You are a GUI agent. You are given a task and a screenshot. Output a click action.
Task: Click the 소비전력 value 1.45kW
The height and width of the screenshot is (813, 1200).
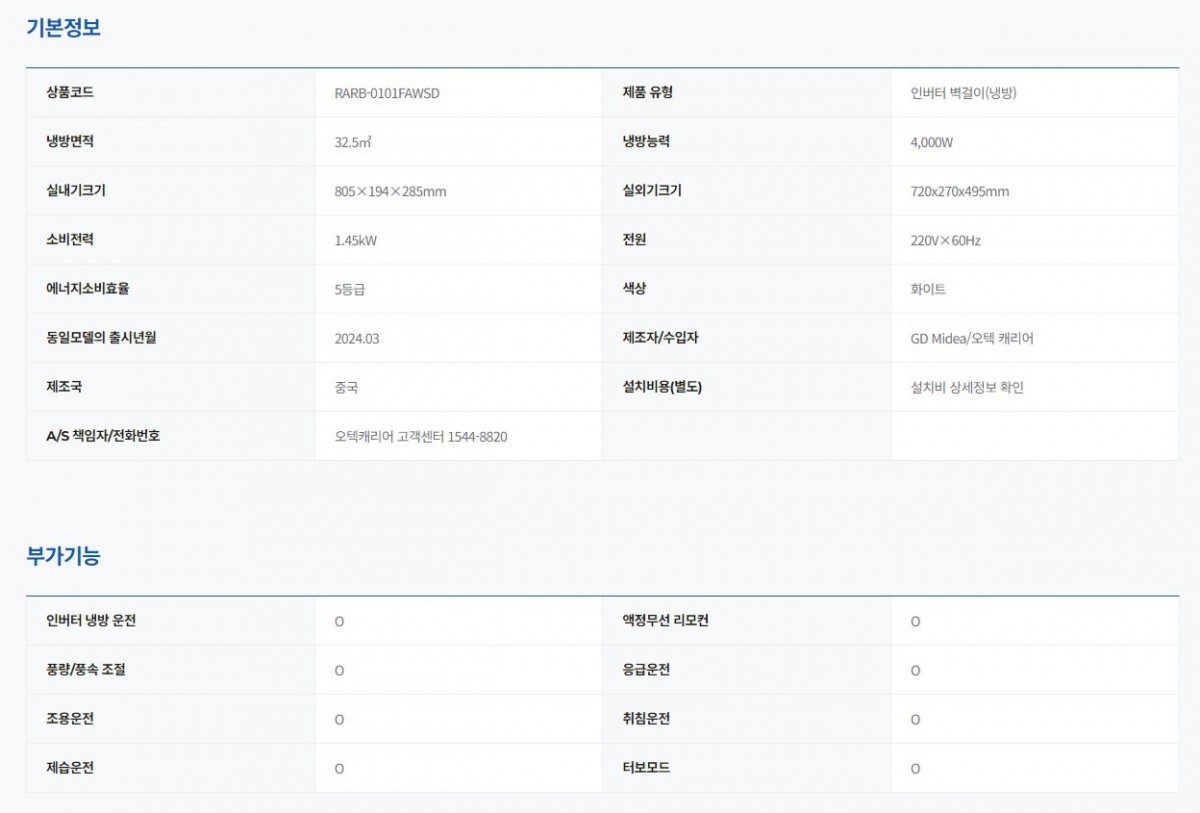[x=355, y=240]
